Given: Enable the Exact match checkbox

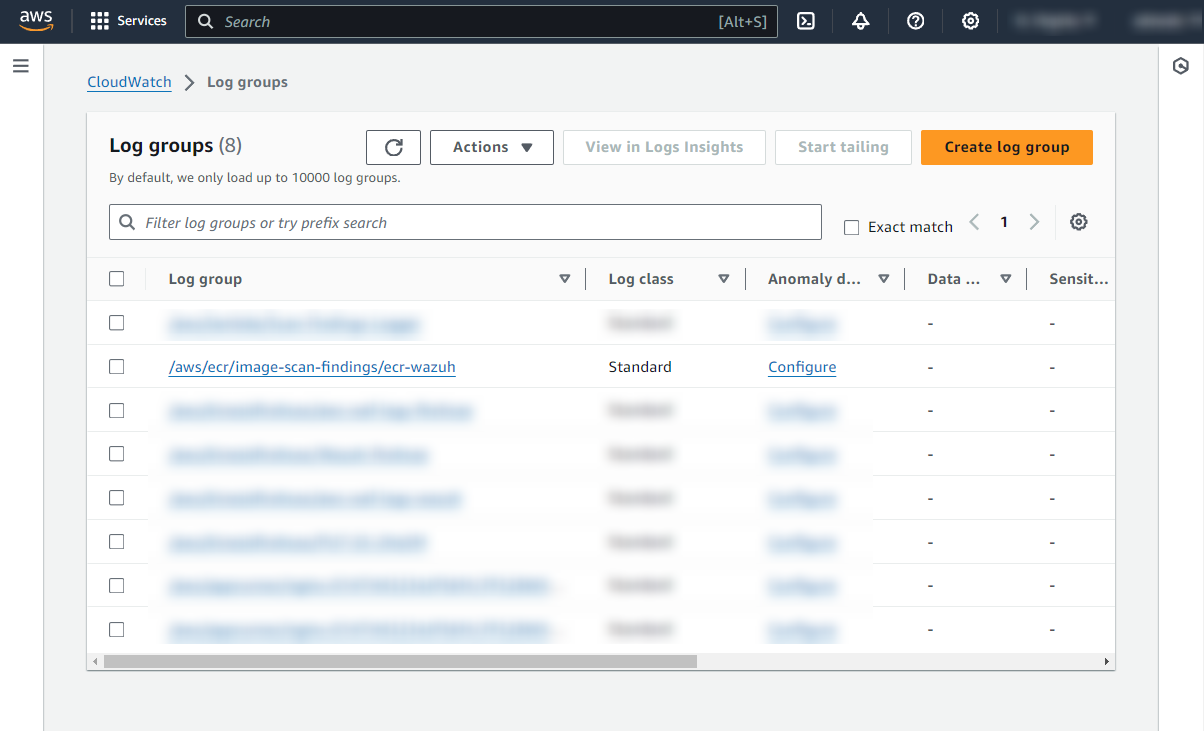Looking at the screenshot, I should [852, 227].
